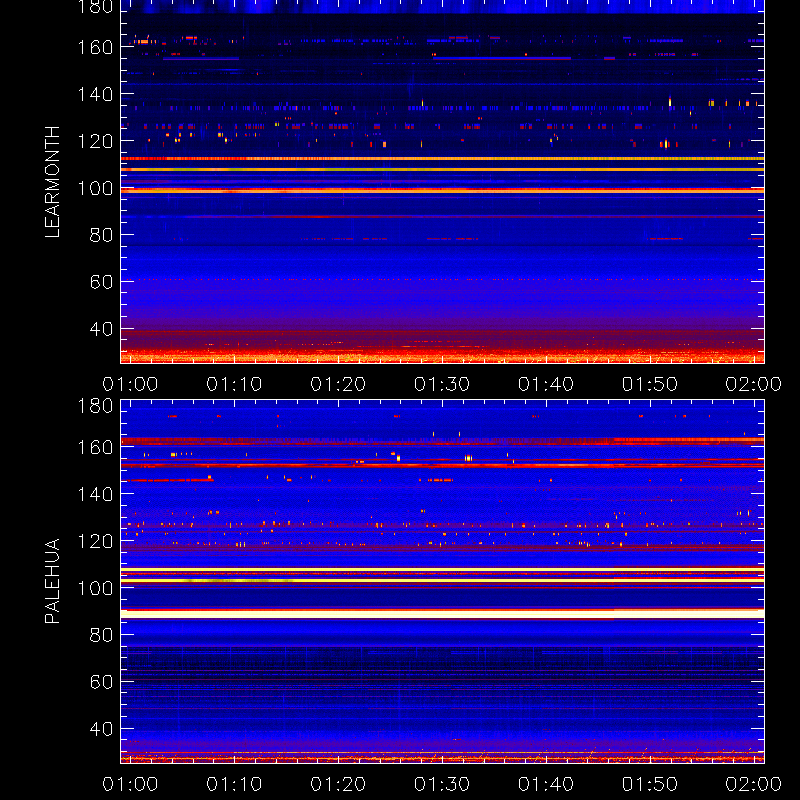Image resolution: width=800 pixels, height=800 pixels.
Task: Choose the 01:20 time label below PALEHUA plot
Action: pyautogui.click(x=338, y=784)
